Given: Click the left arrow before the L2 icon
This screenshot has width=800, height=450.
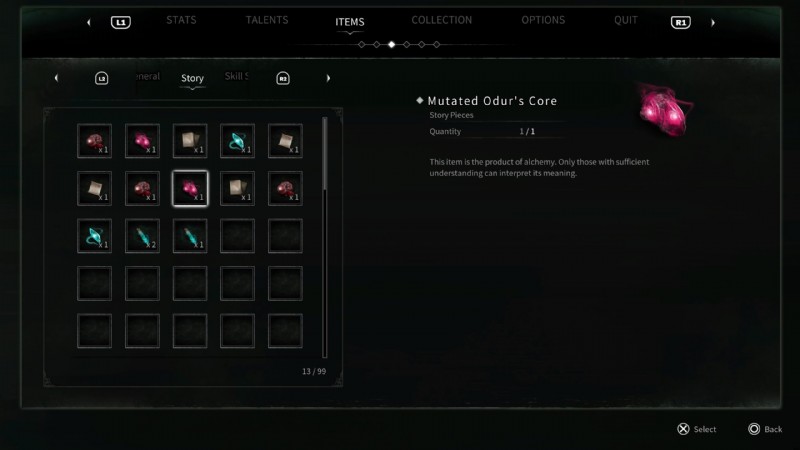Looking at the screenshot, I should pyautogui.click(x=56, y=78).
